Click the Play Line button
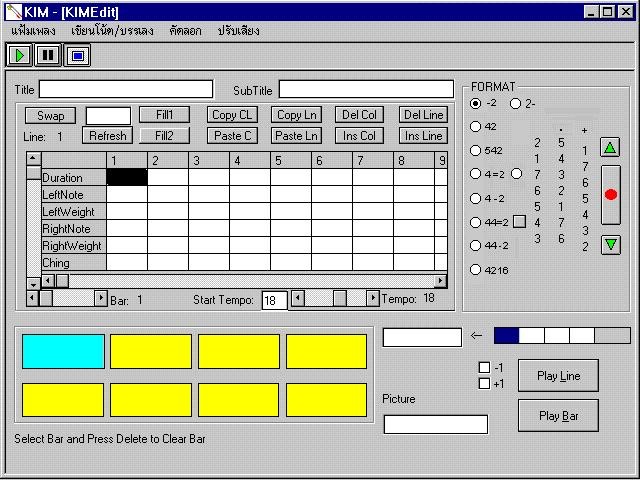The height and width of the screenshot is (480, 640). tap(558, 376)
